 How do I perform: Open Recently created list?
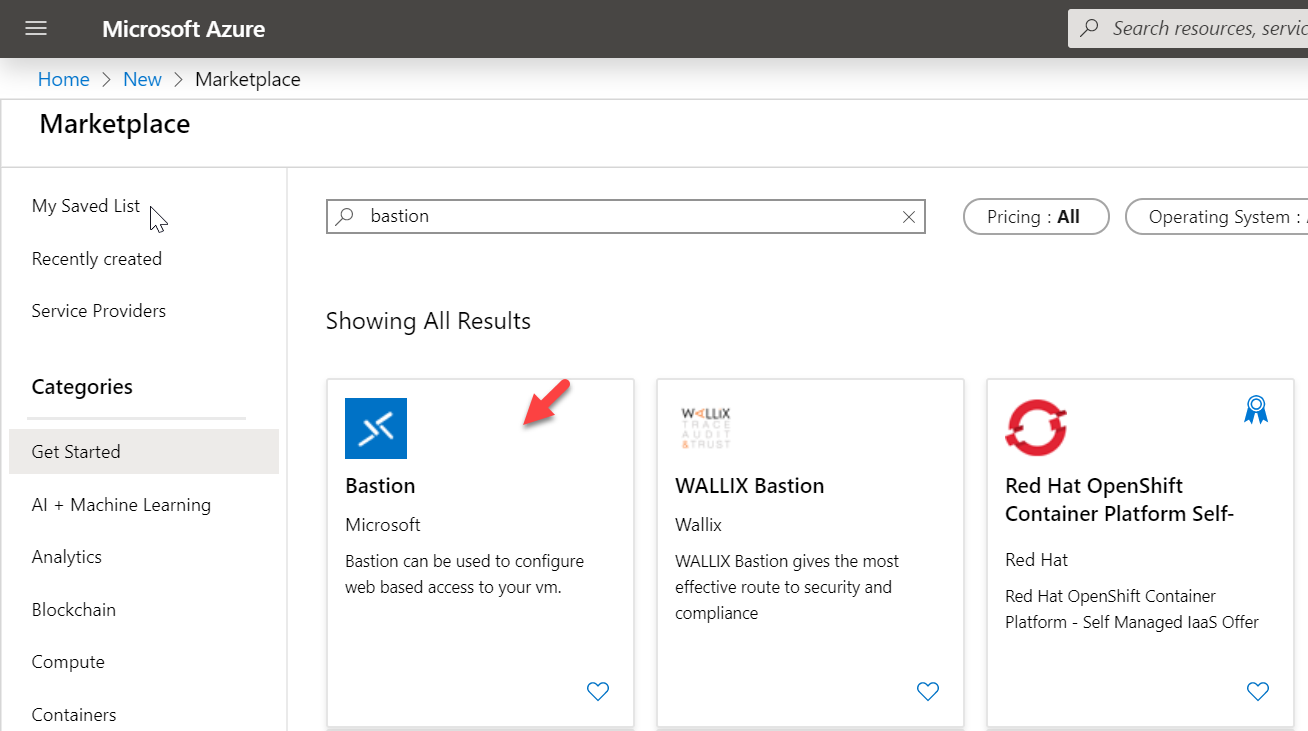(97, 259)
